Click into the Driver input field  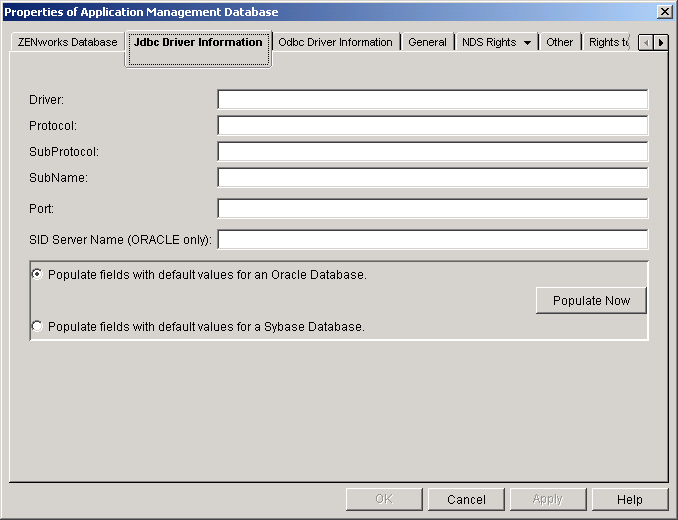point(432,99)
